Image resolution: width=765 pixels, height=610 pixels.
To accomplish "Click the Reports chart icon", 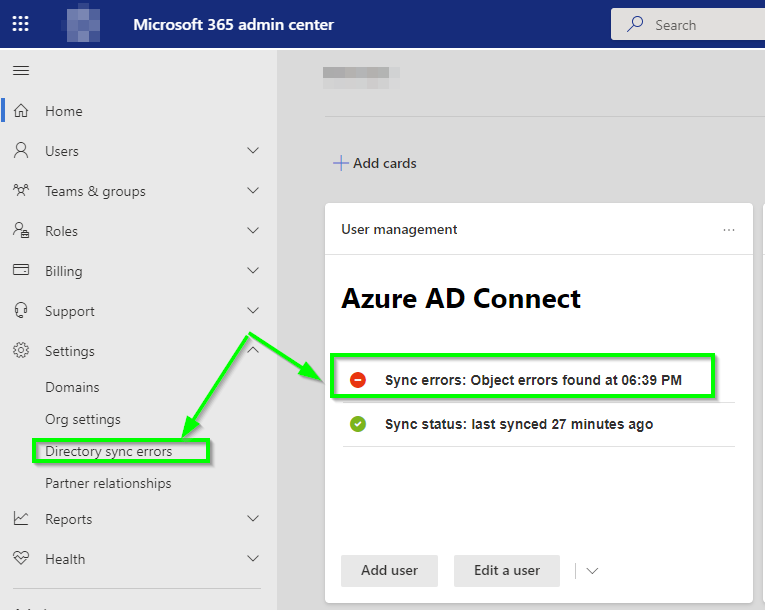I will pyautogui.click(x=21, y=518).
